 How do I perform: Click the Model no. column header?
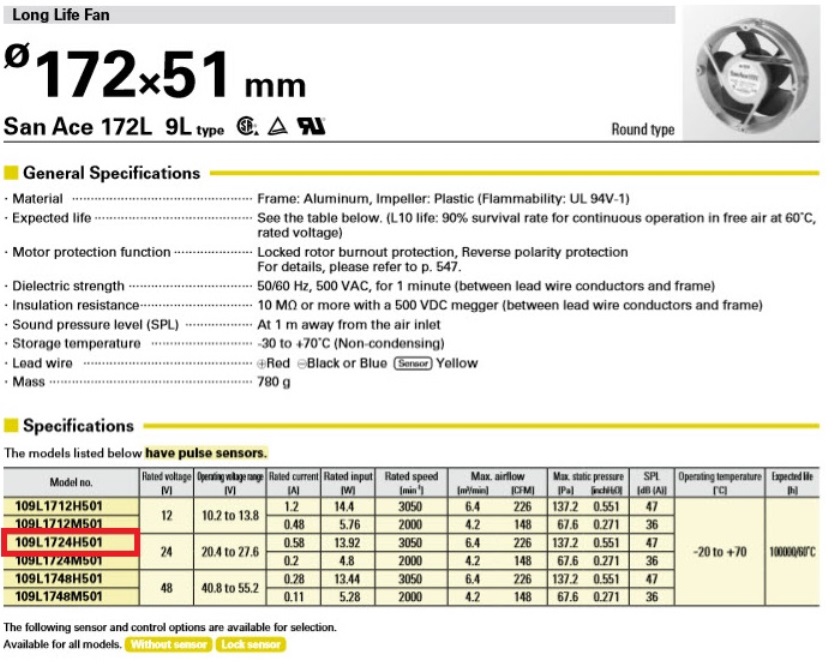pos(71,482)
